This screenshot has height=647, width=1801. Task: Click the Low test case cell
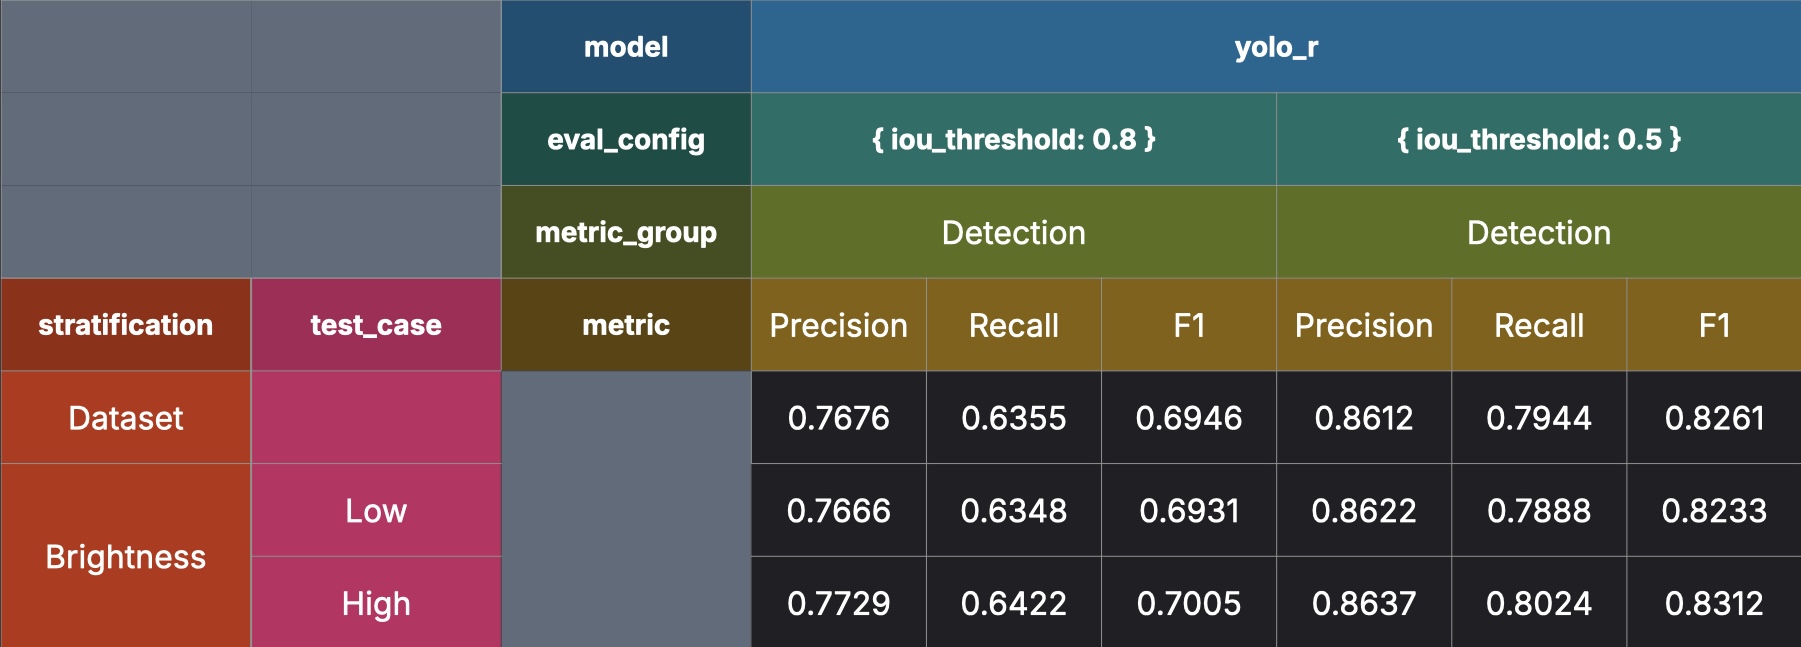376,511
